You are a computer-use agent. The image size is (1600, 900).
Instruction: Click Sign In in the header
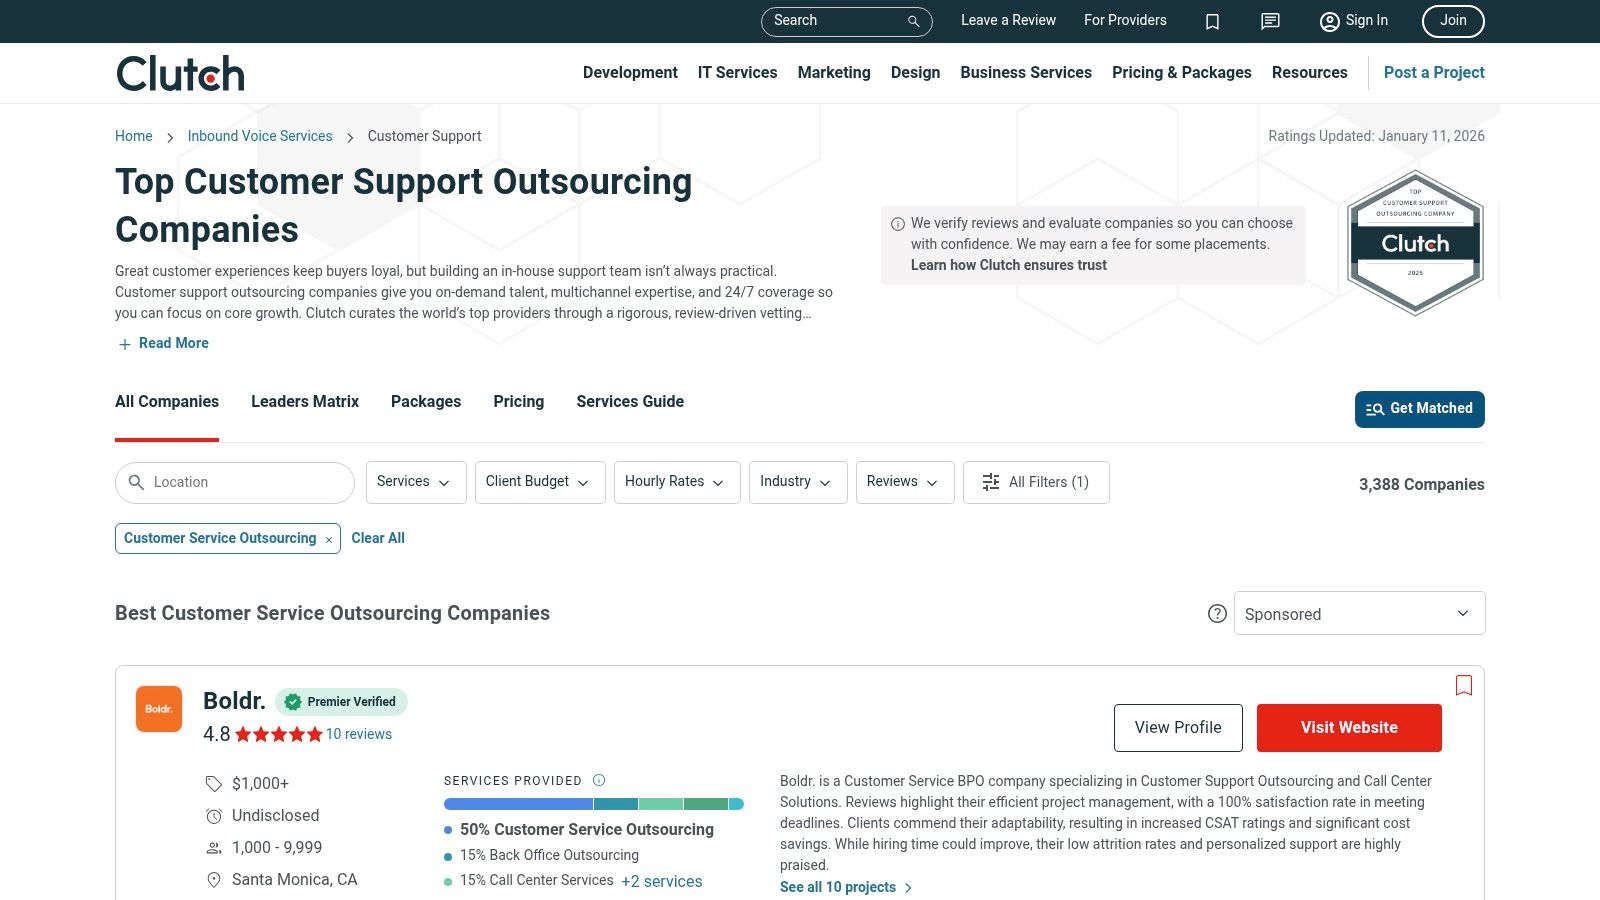(1354, 21)
